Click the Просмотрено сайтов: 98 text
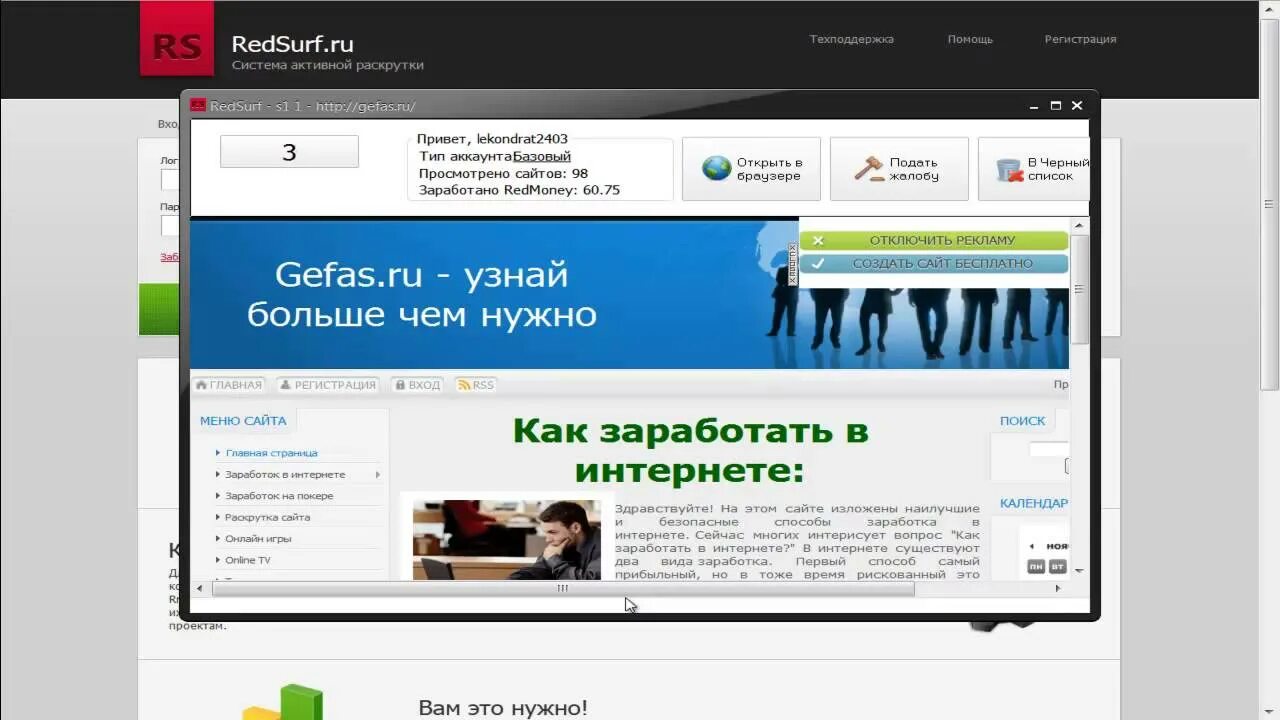This screenshot has width=1280, height=720. (x=503, y=173)
